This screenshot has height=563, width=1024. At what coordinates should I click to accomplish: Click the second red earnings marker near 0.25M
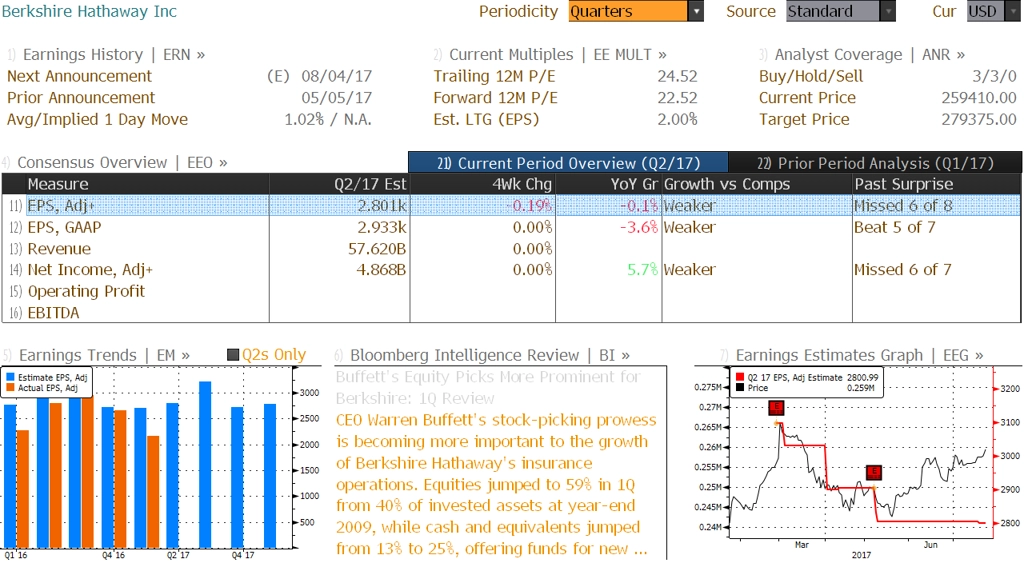873,472
